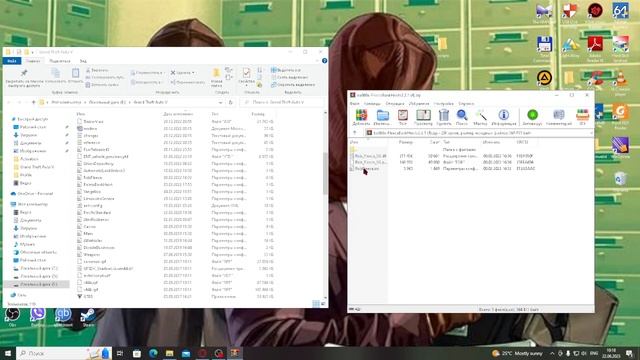Open WinRAR address bar dropdown arrow
The height and width of the screenshot is (360, 640).
point(590,133)
